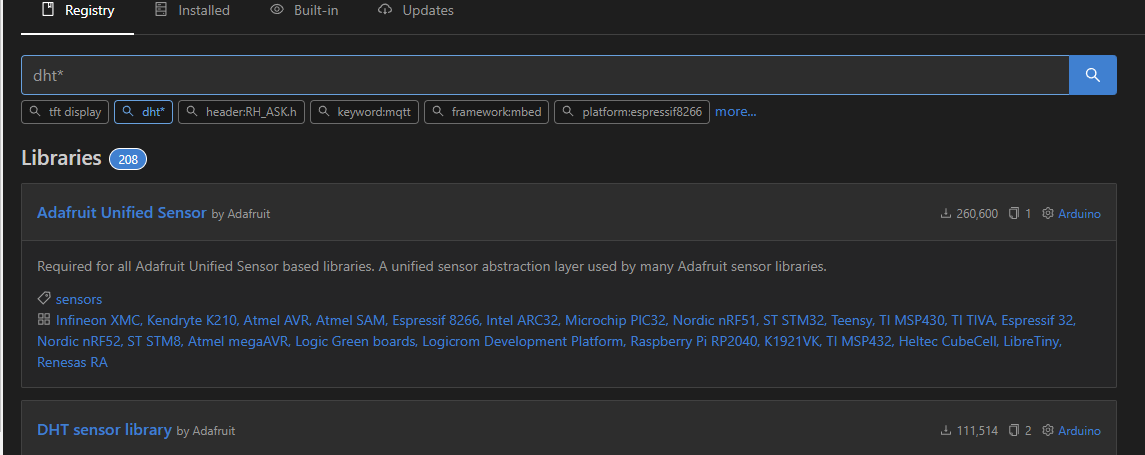Select the framework:mbed search chip

point(486,112)
